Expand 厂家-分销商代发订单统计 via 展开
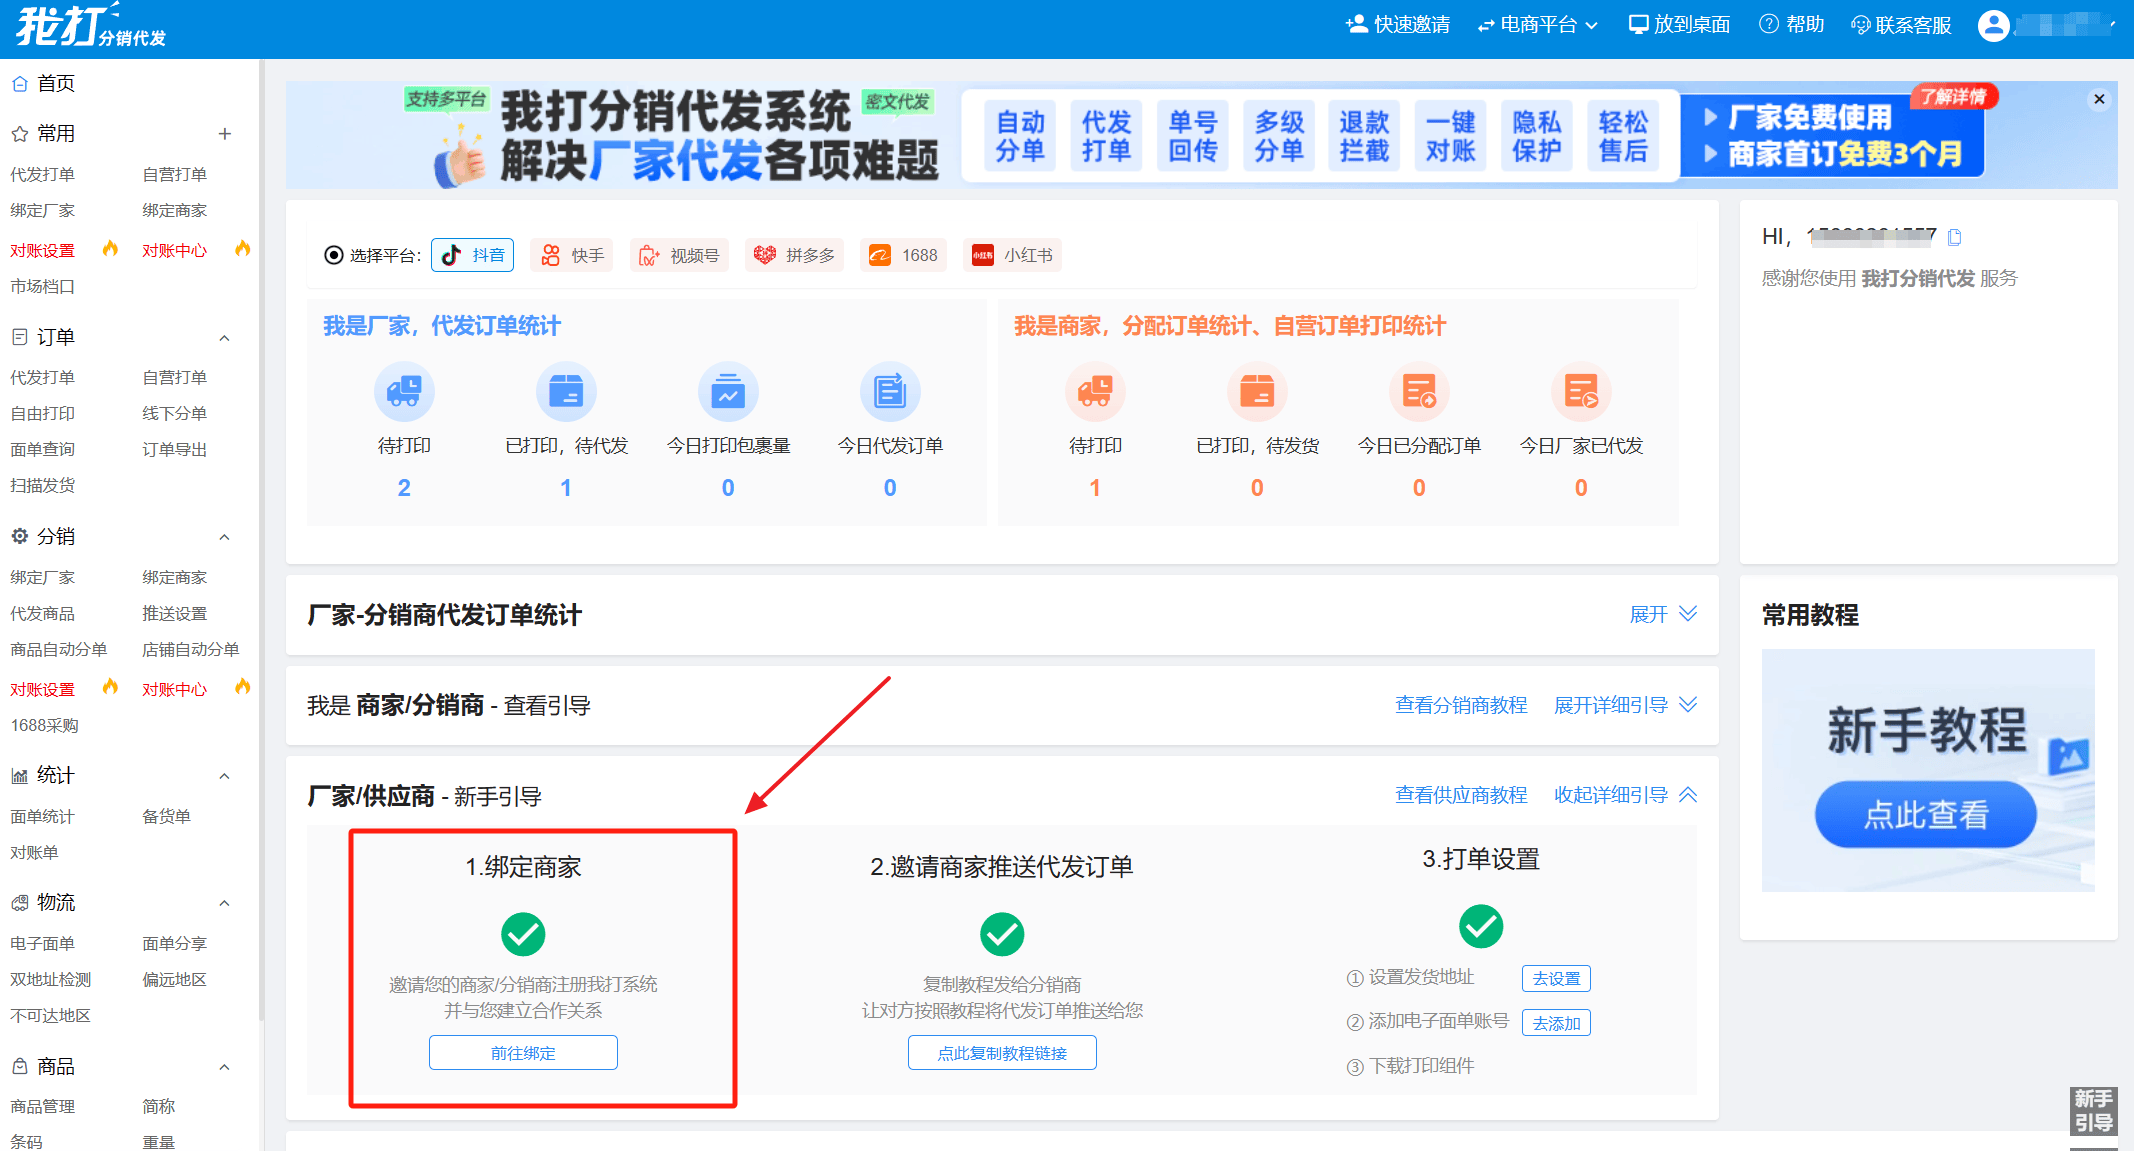This screenshot has height=1151, width=2134. point(1663,614)
